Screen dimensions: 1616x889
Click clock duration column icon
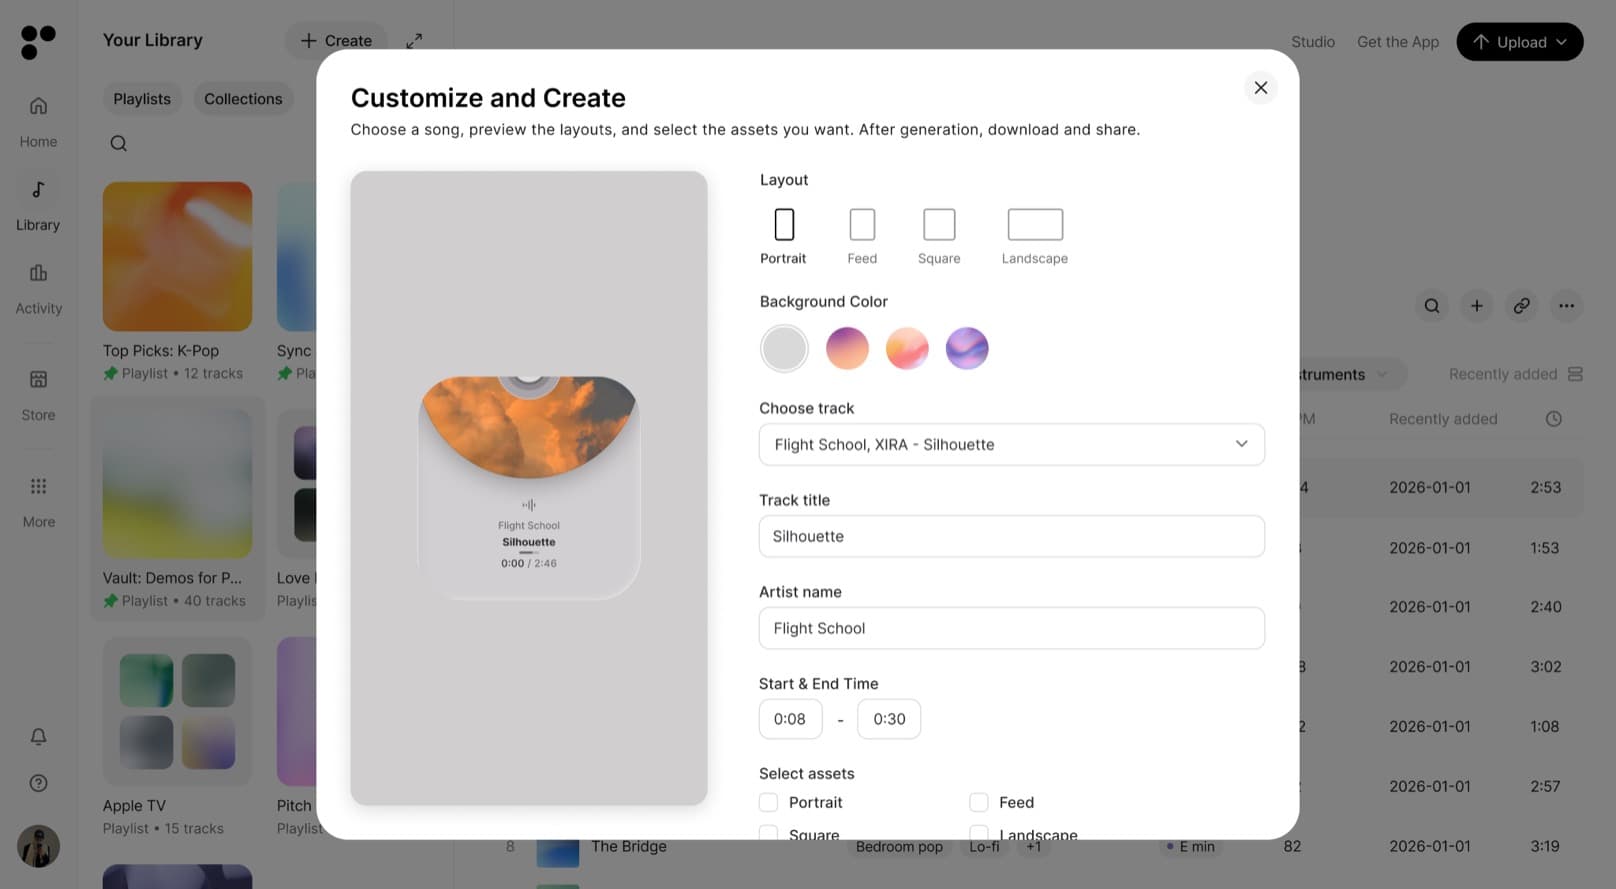tap(1553, 419)
